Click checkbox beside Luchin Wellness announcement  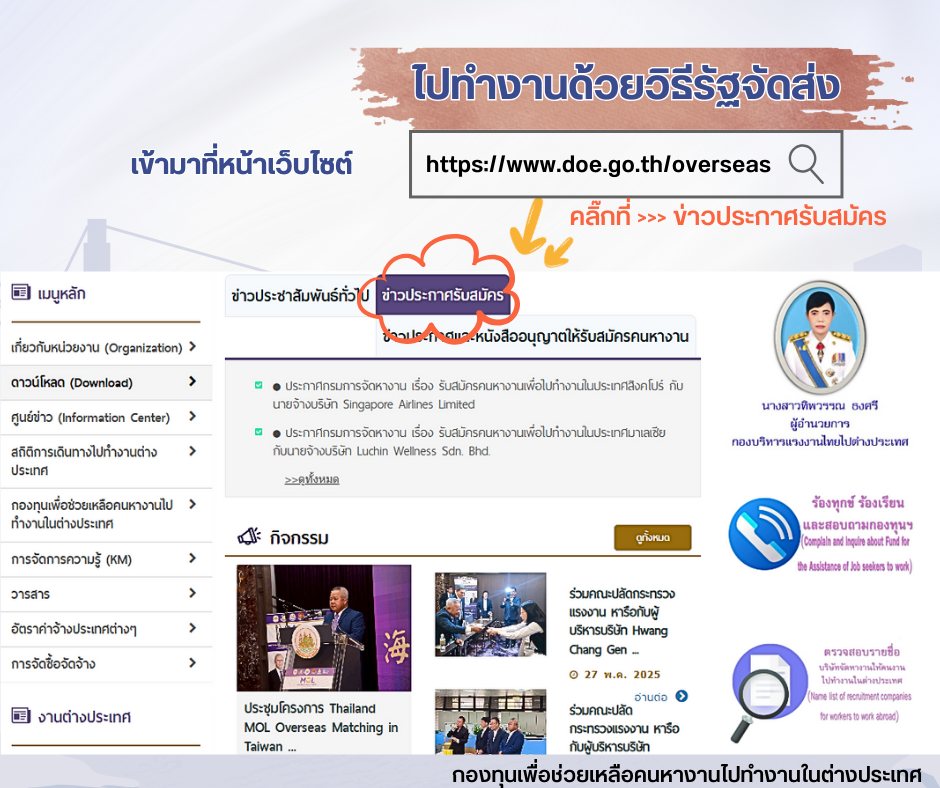click(259, 433)
